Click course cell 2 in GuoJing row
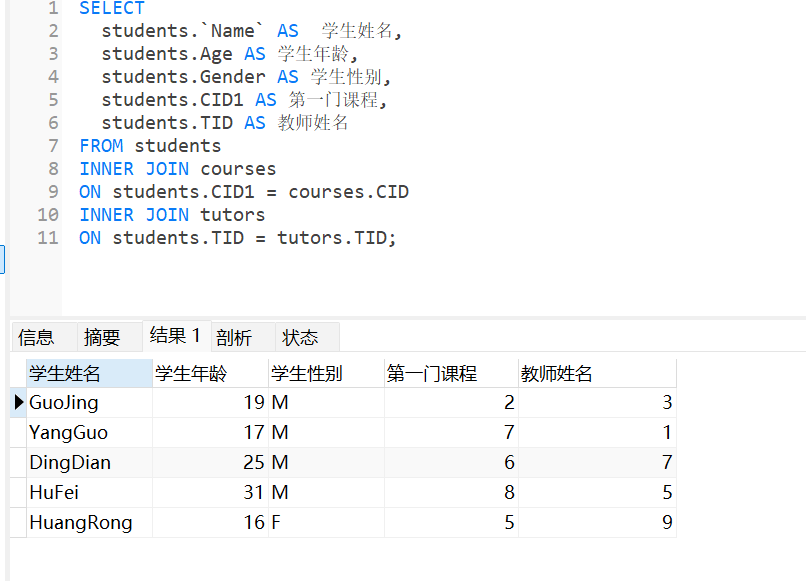Viewport: 806px width, 581px height. coord(451,403)
